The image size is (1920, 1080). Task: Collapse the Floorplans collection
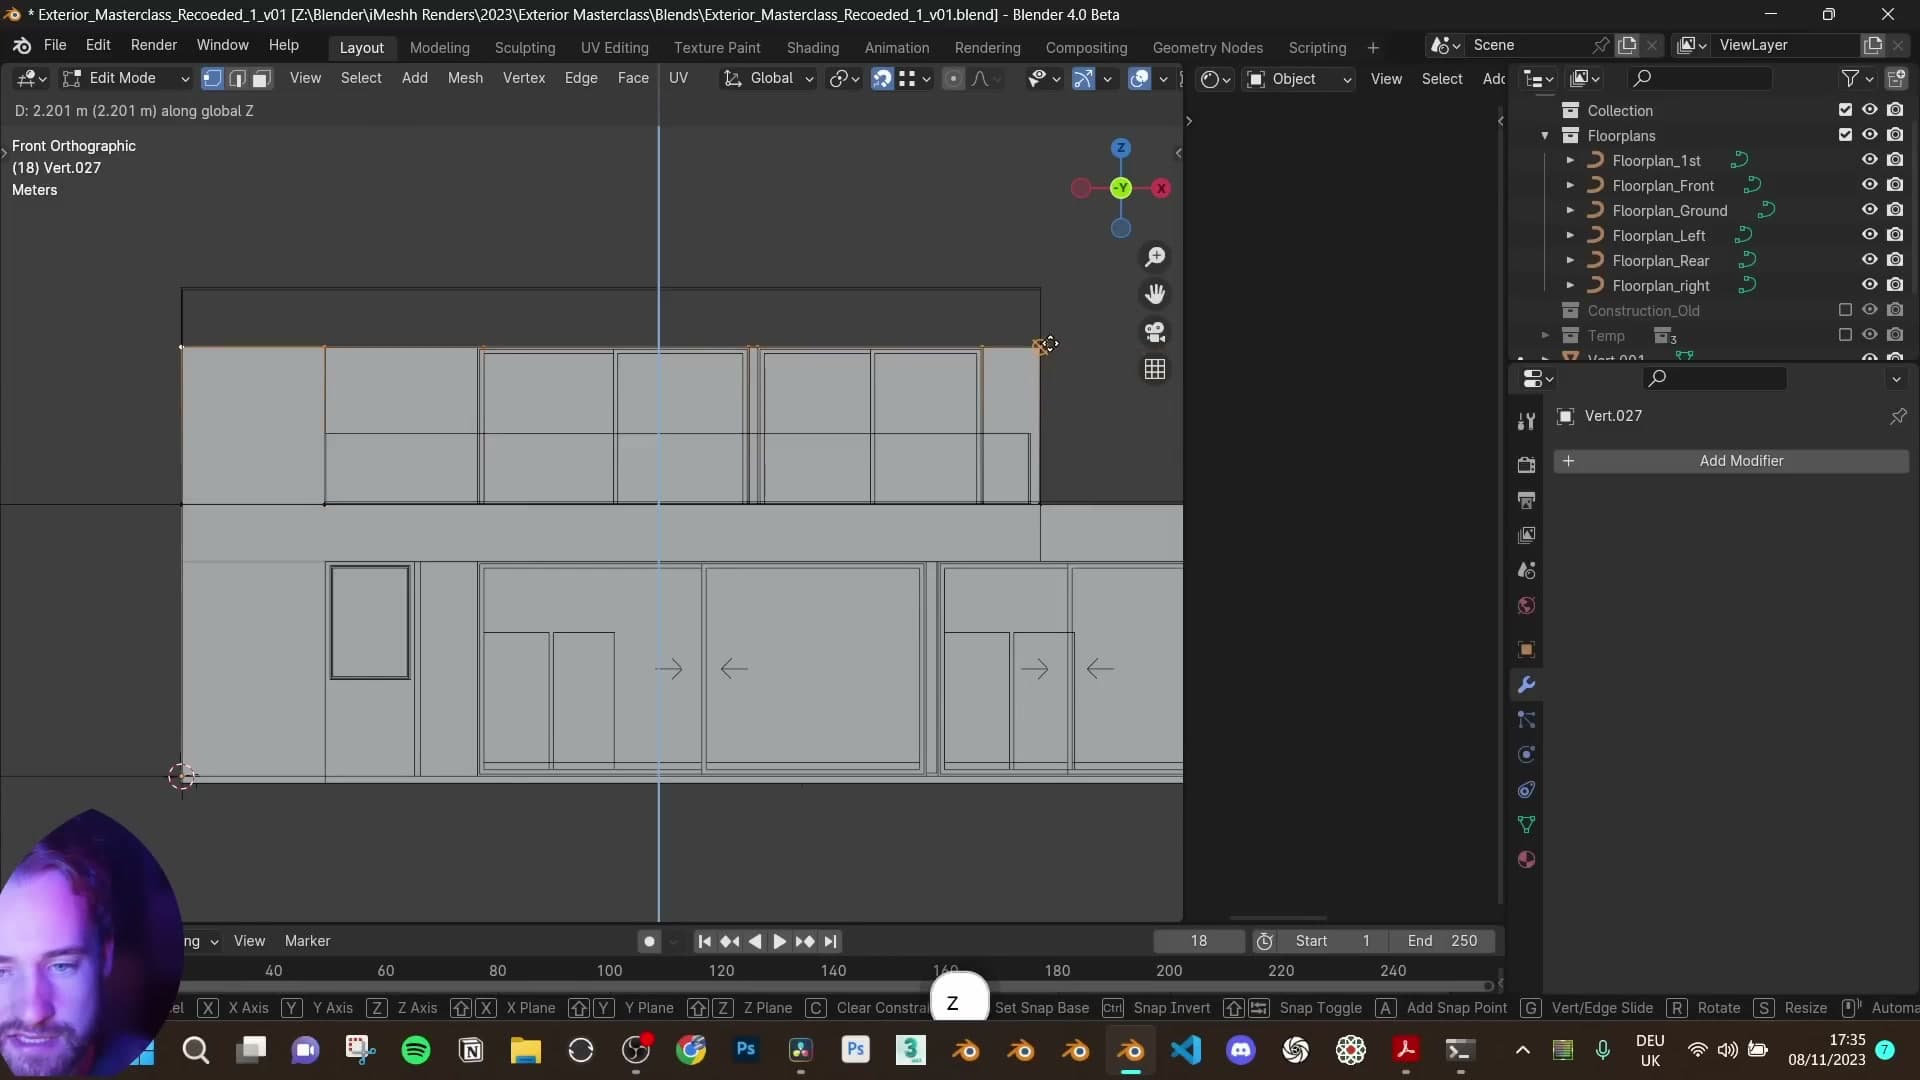click(x=1545, y=135)
